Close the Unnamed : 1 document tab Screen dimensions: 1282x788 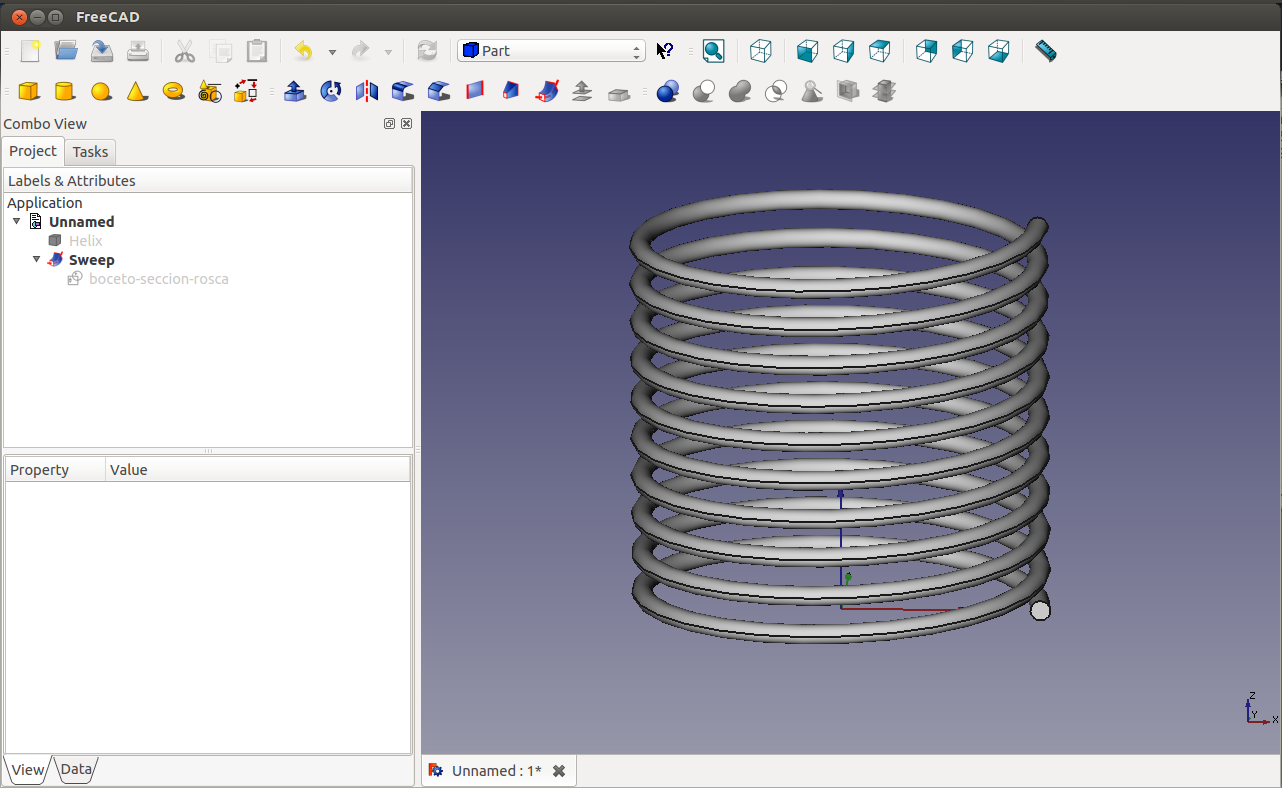point(559,771)
